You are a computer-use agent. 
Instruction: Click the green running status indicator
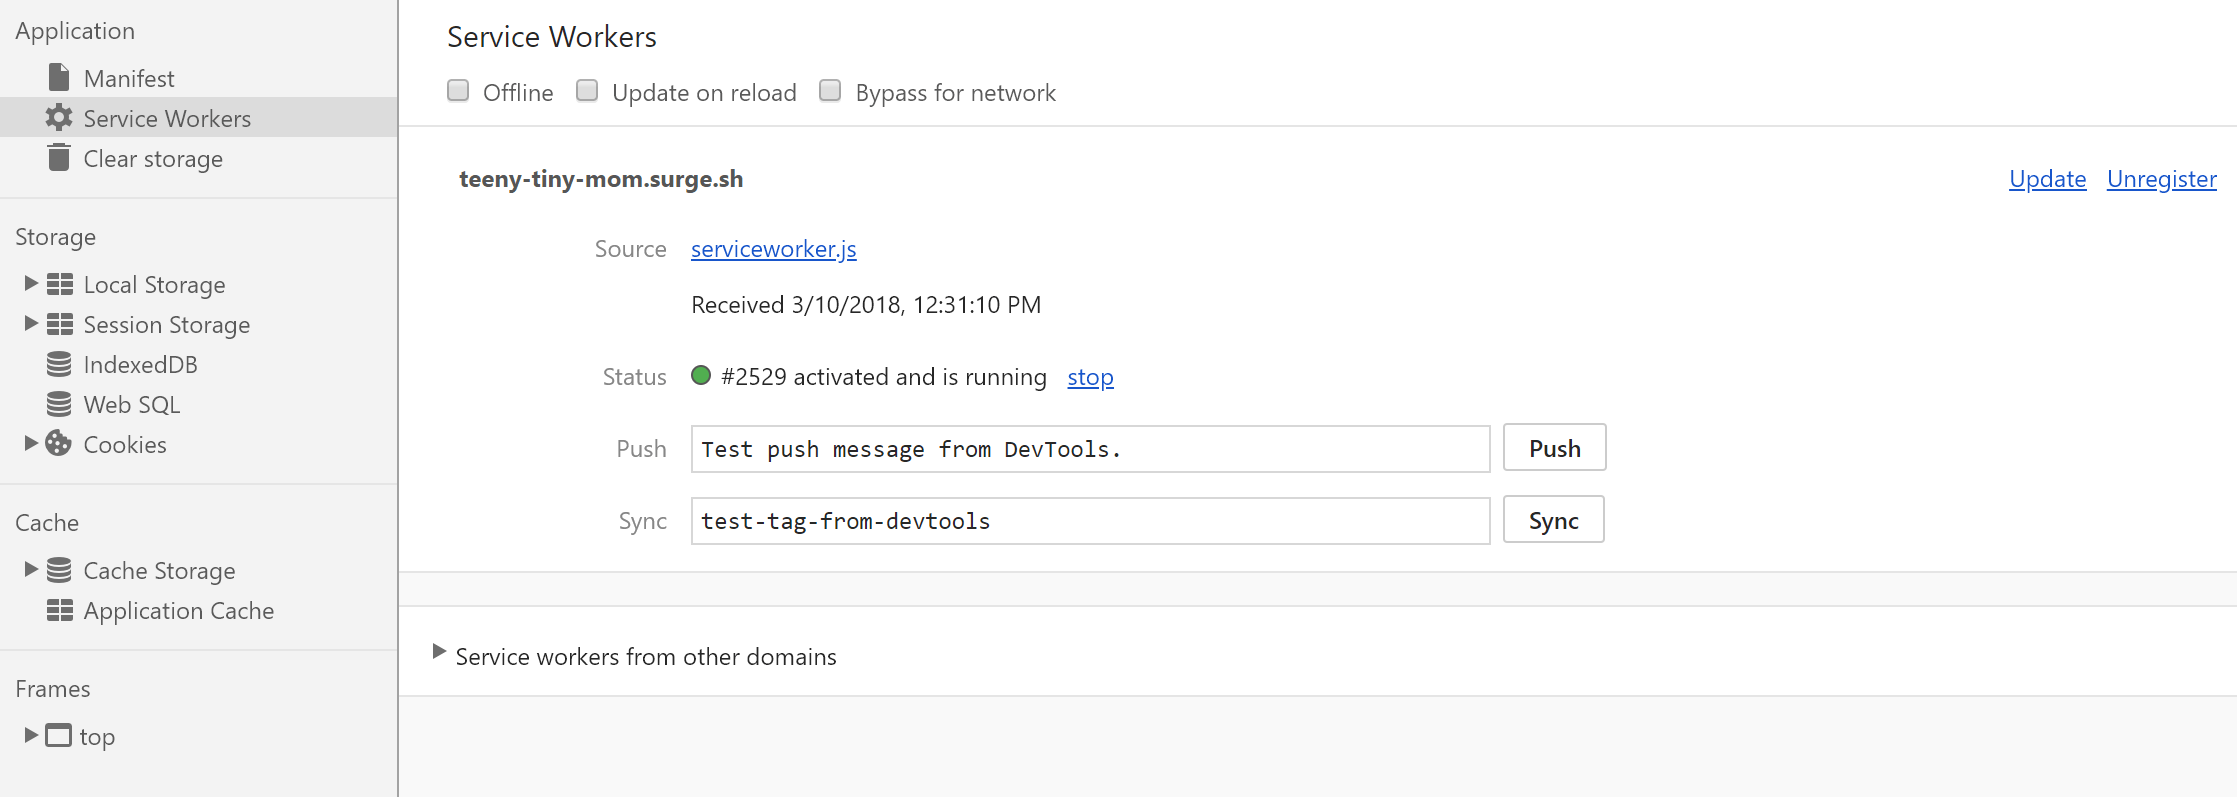[701, 376]
